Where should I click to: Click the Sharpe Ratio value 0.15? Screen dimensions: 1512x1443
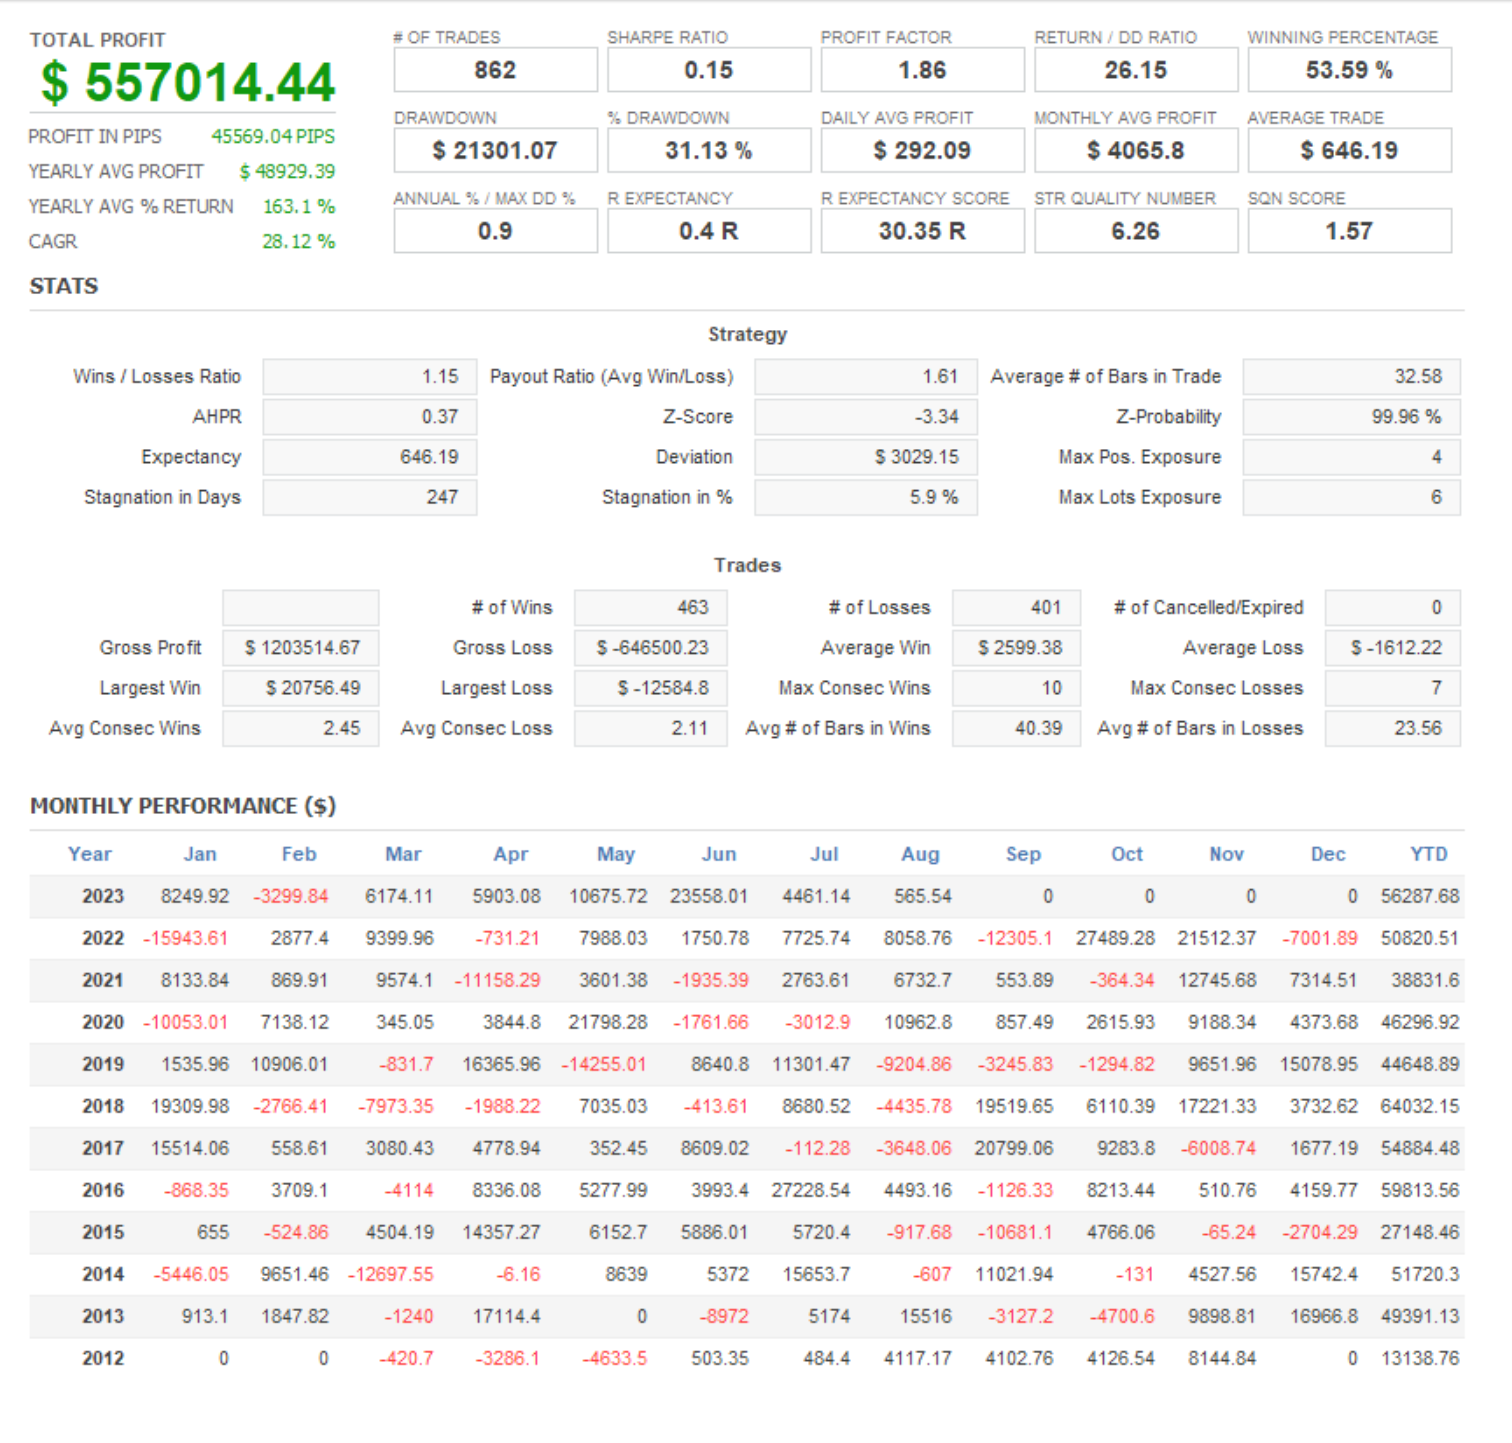[x=709, y=70]
